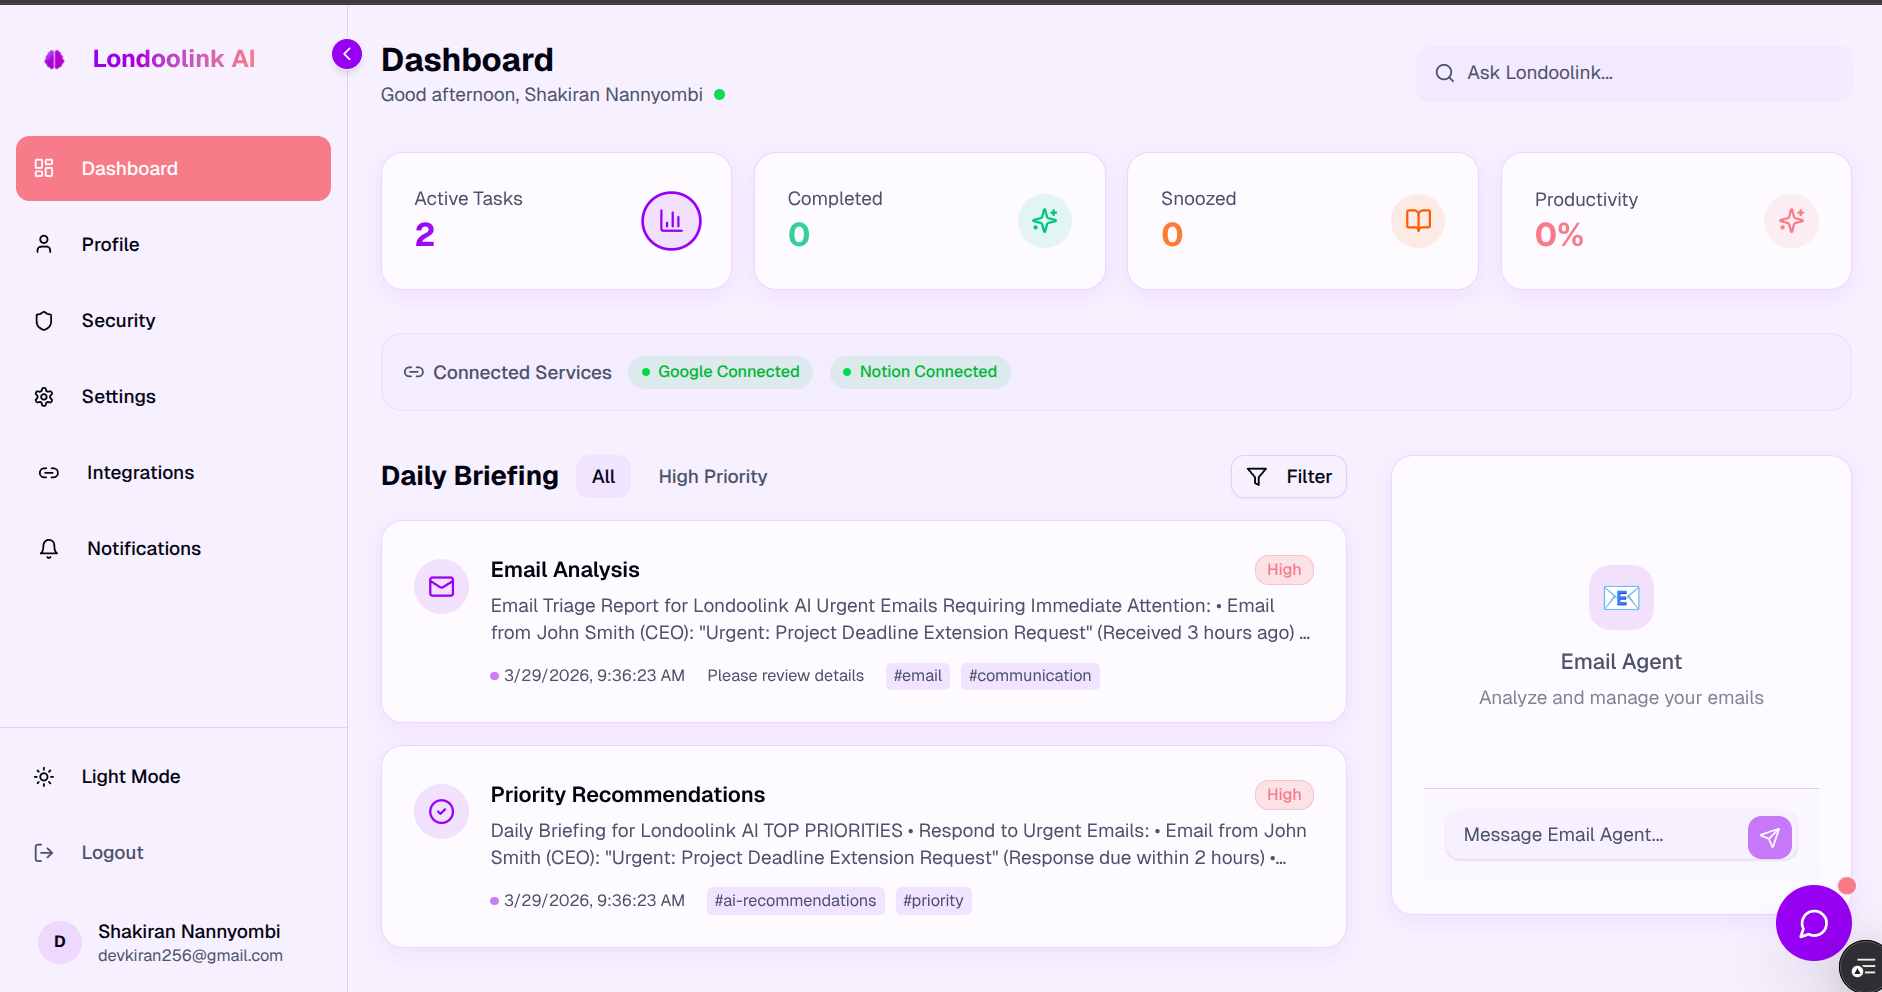Image resolution: width=1882 pixels, height=992 pixels.
Task: Send the message to Email Agent
Action: (x=1770, y=837)
